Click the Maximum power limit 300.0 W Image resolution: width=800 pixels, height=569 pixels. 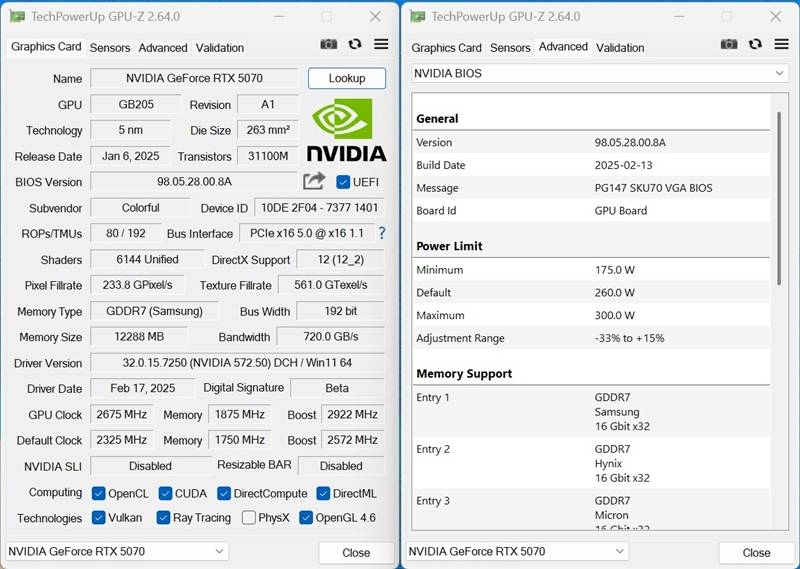click(x=614, y=315)
